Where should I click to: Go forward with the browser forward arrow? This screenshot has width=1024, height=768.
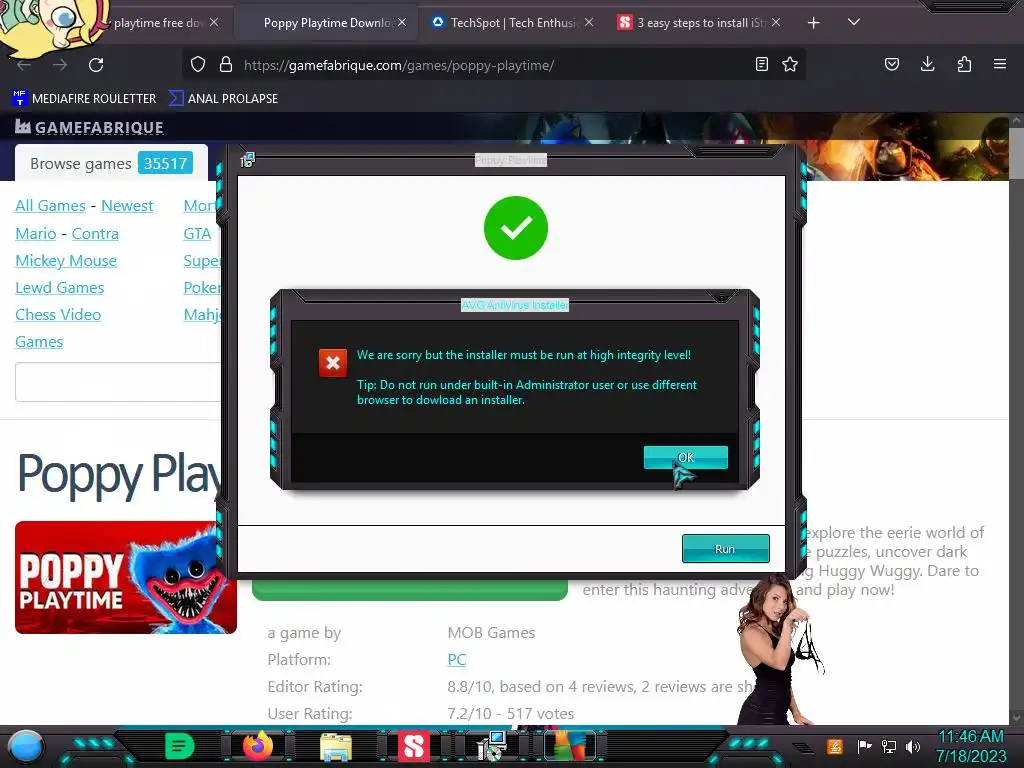point(60,65)
